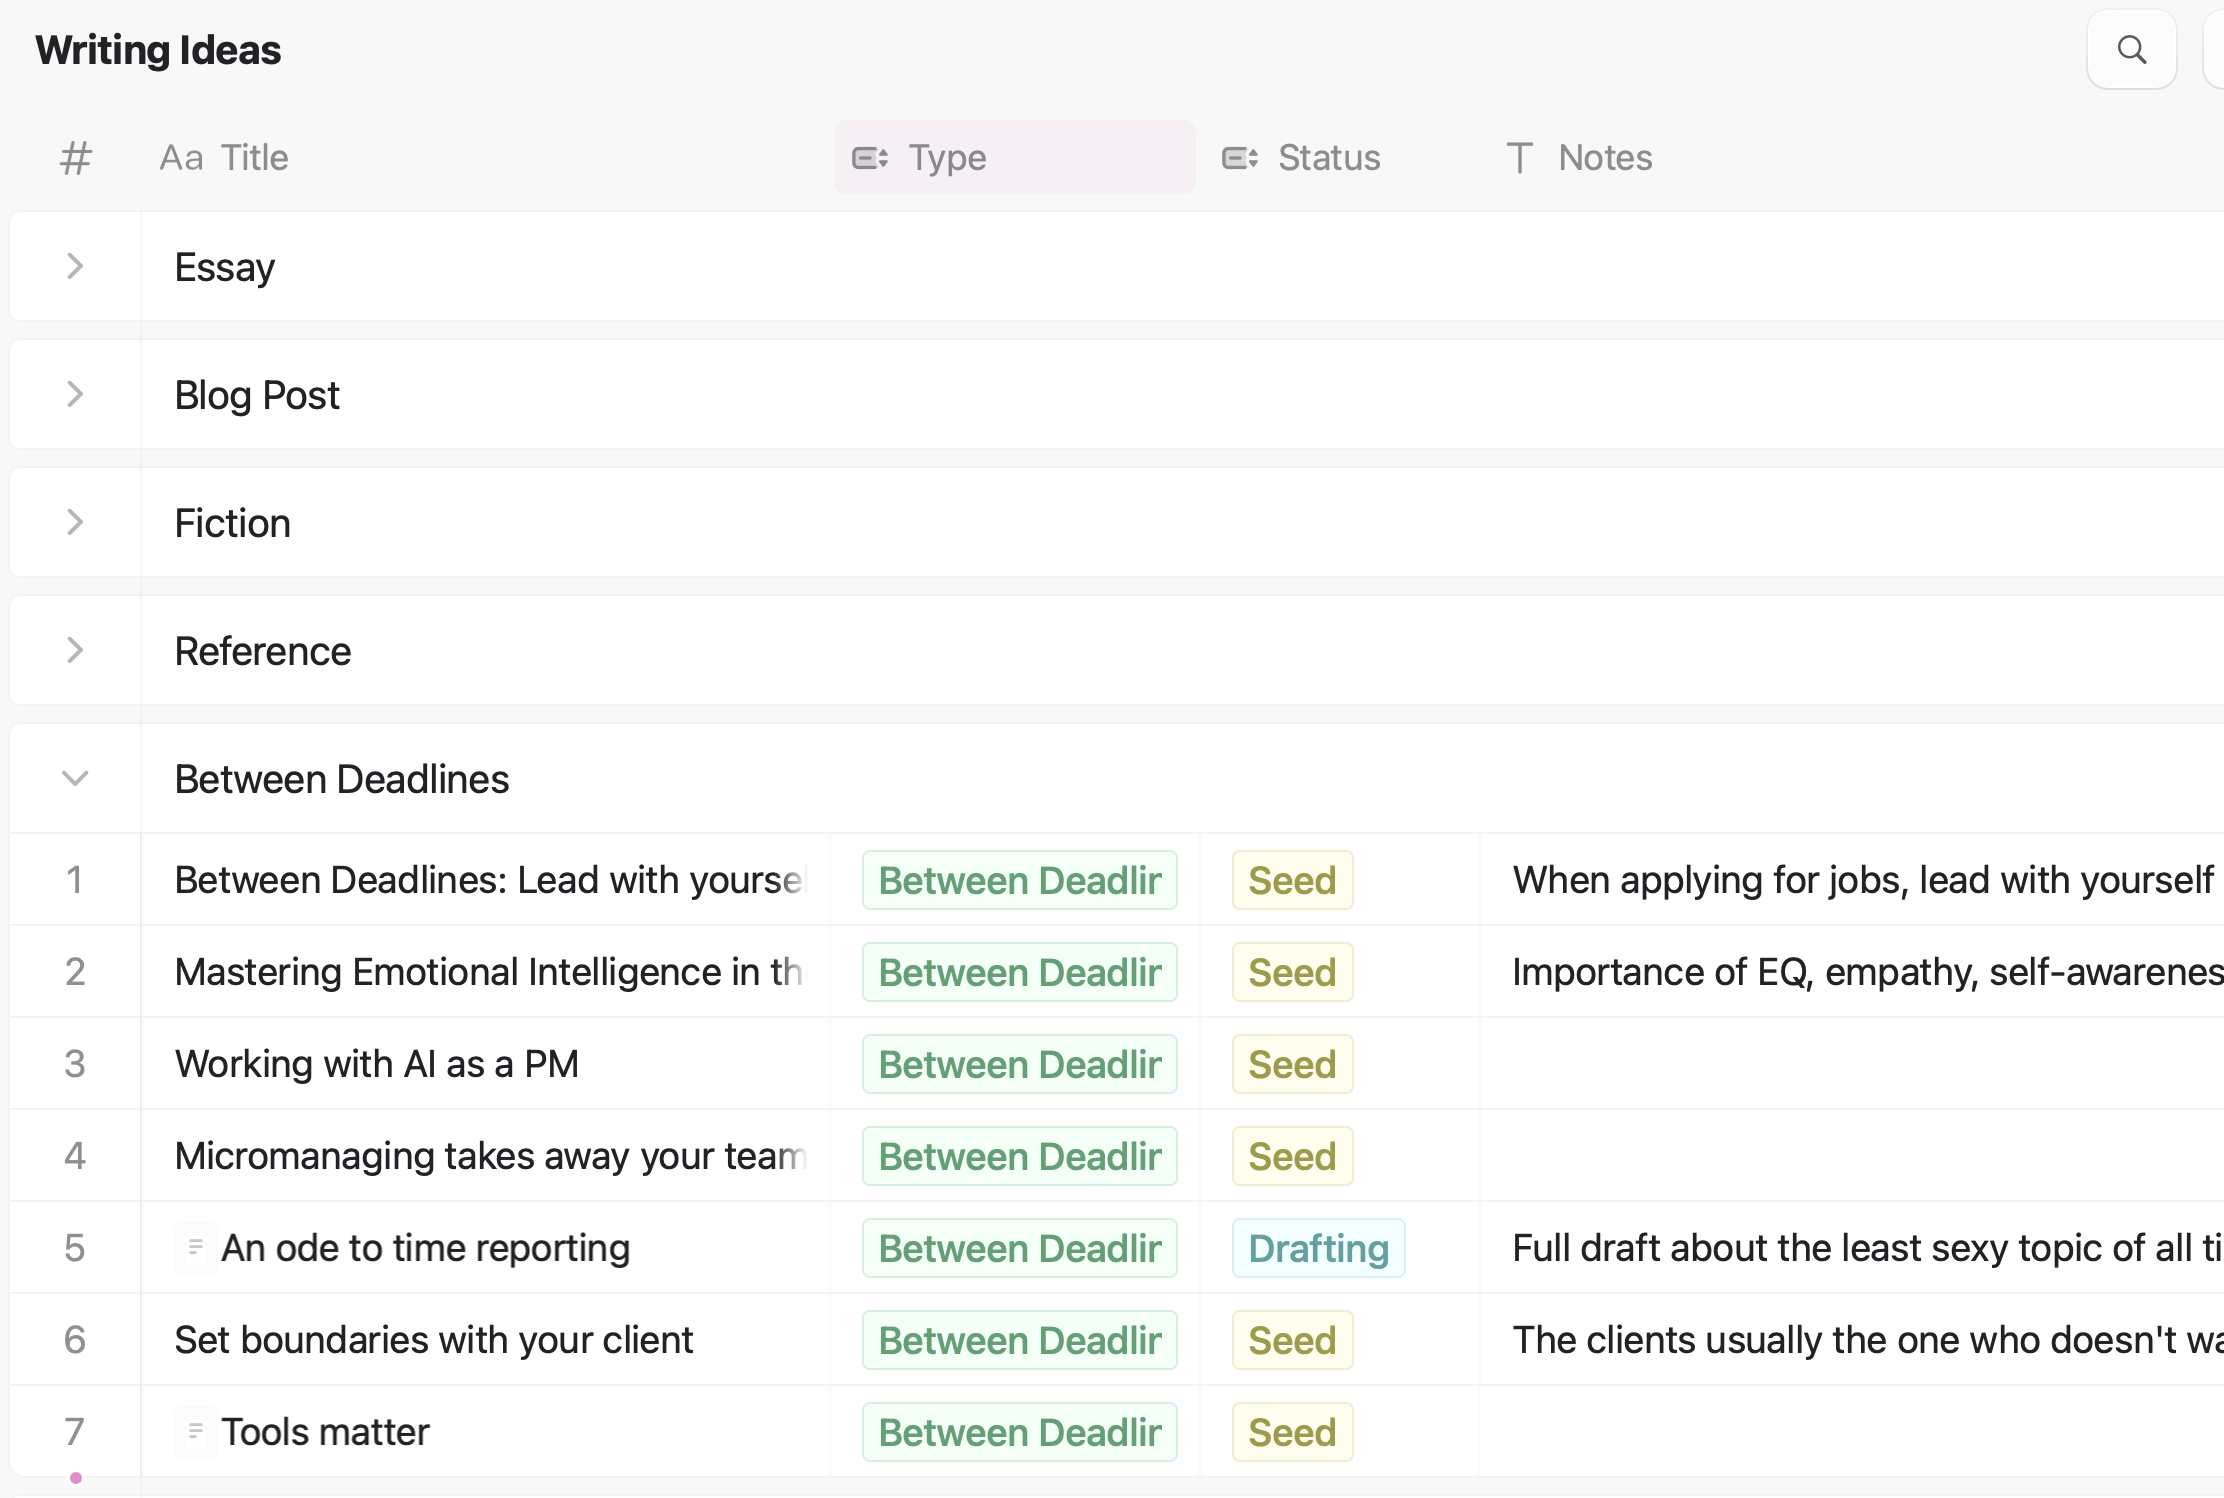Click the Aa icon in Title header

point(181,158)
